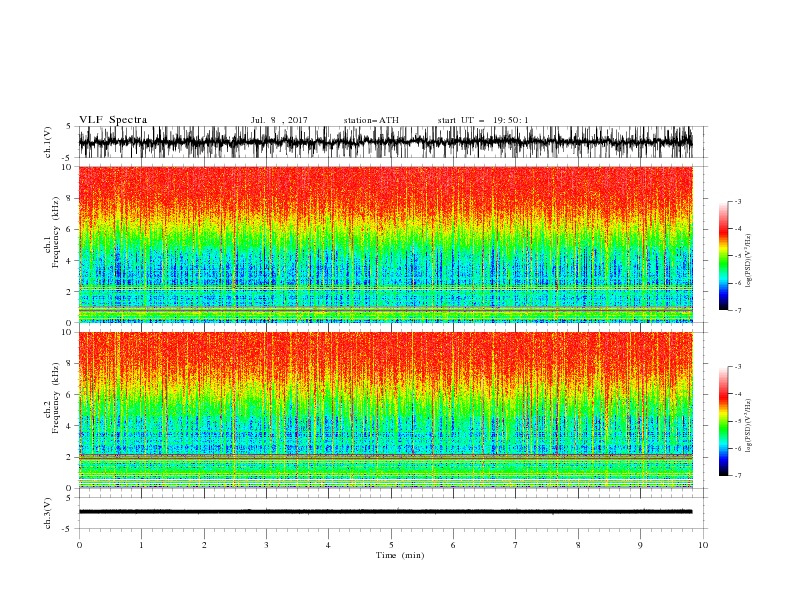Click time axis tick label "1"

141,545
